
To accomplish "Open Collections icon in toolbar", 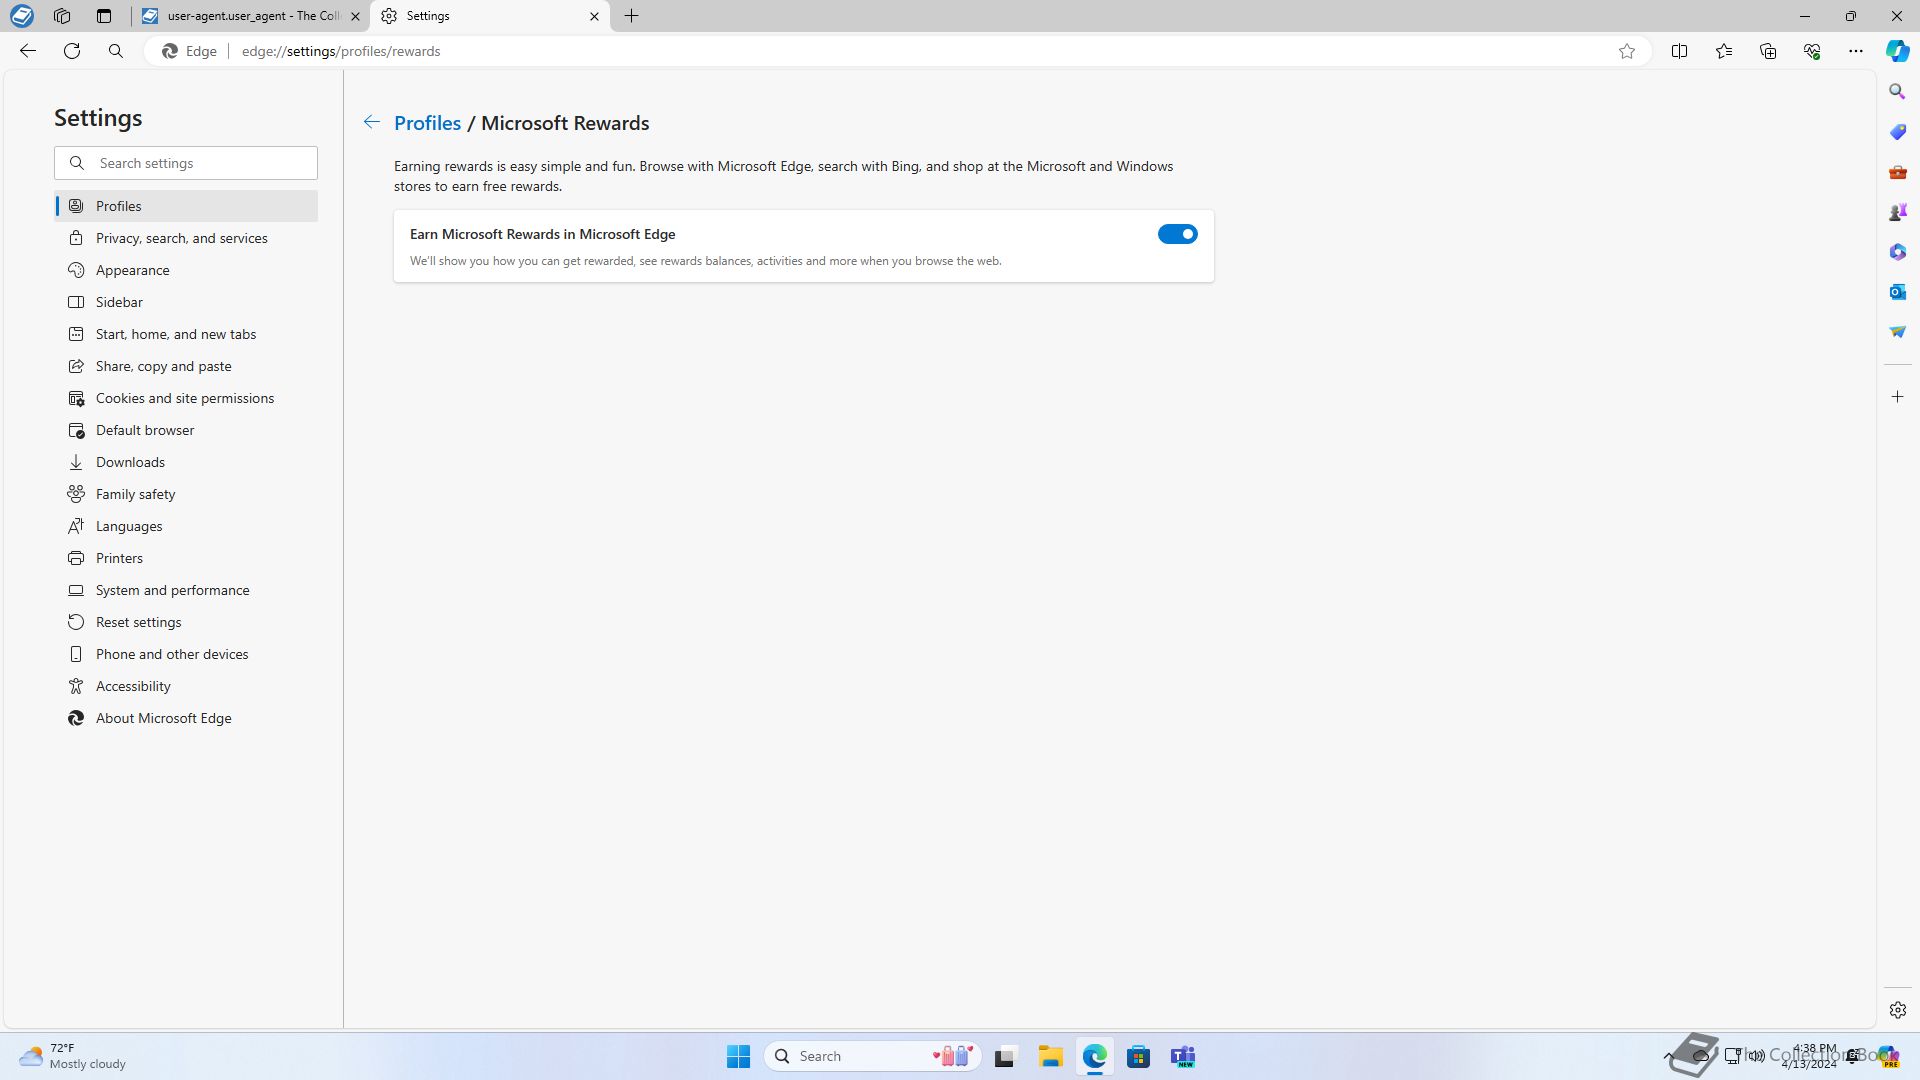I will pyautogui.click(x=1767, y=51).
